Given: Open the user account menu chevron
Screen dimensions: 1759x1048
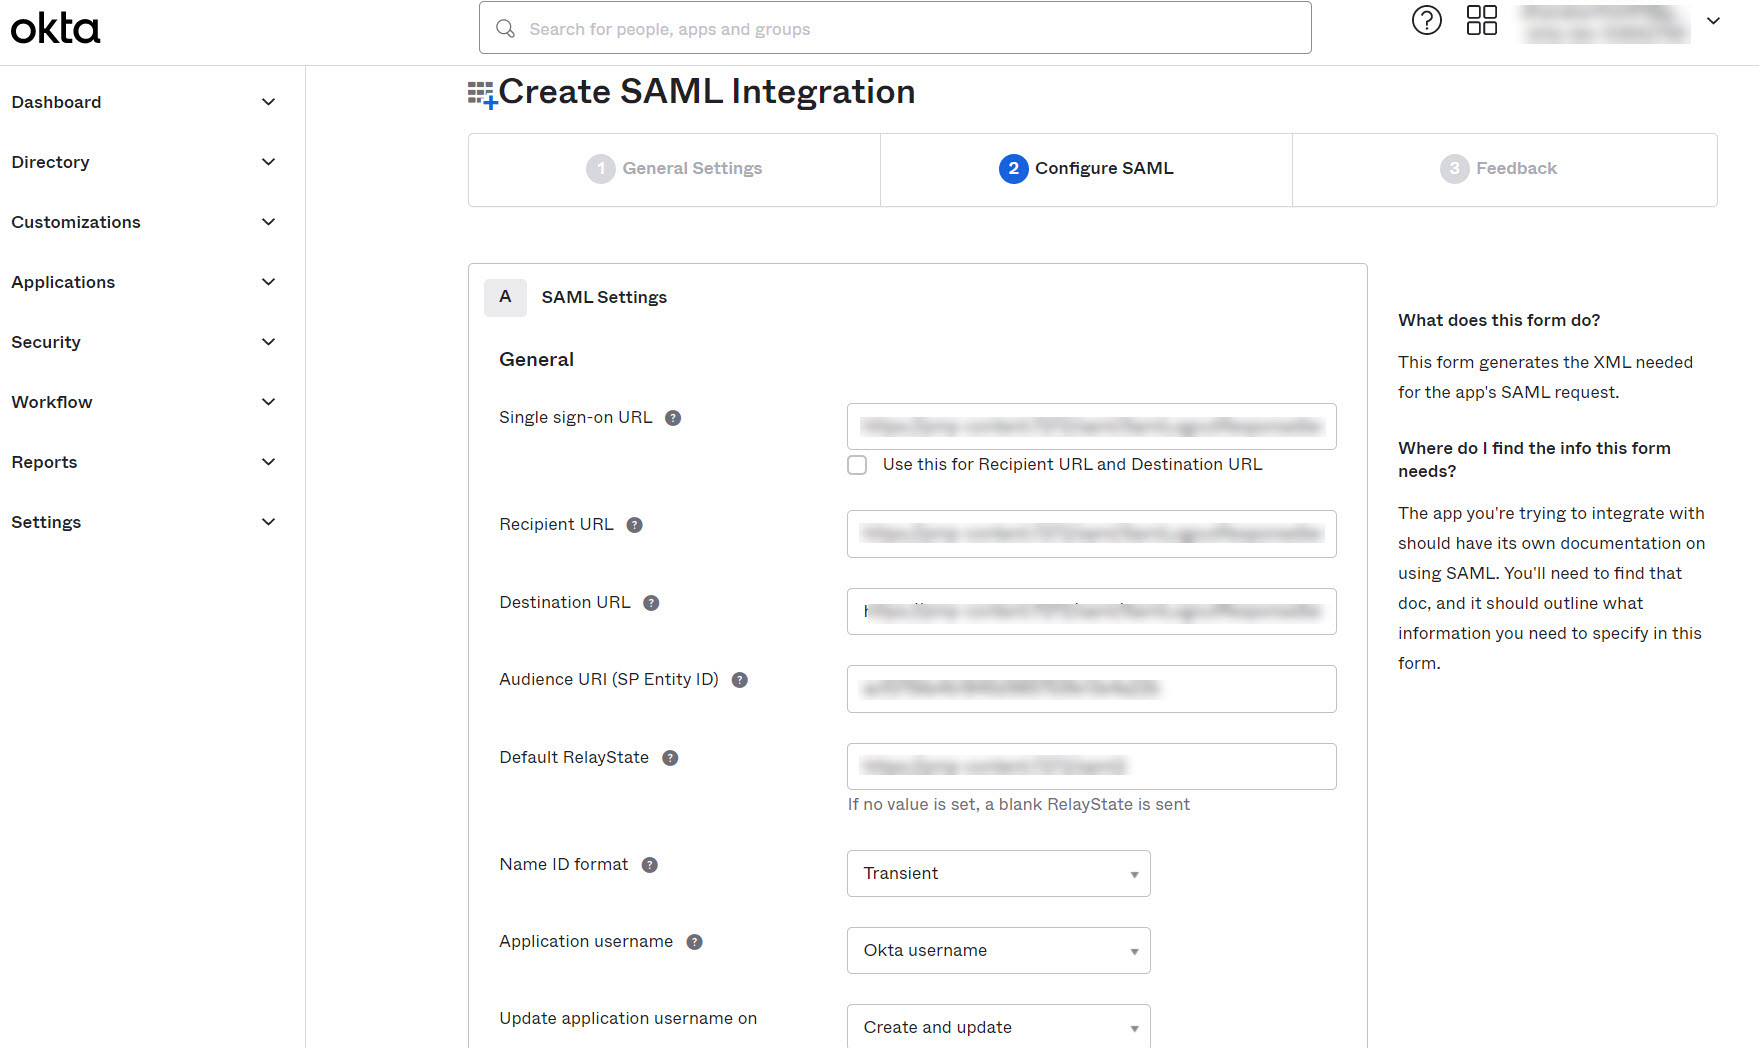Looking at the screenshot, I should tap(1713, 21).
